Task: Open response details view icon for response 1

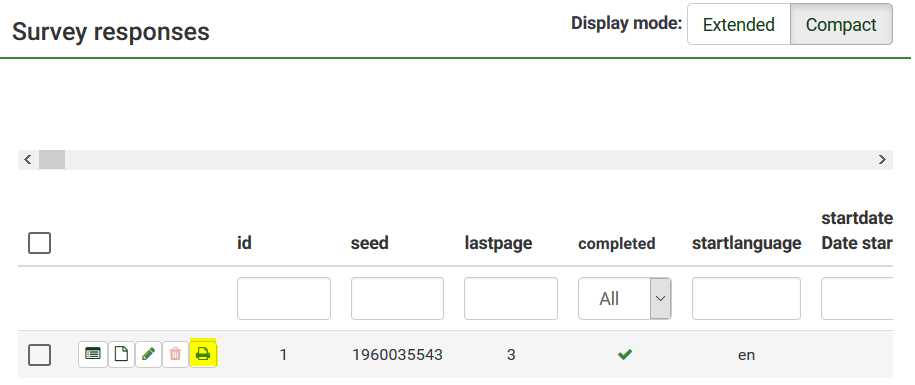Action: tap(93, 354)
